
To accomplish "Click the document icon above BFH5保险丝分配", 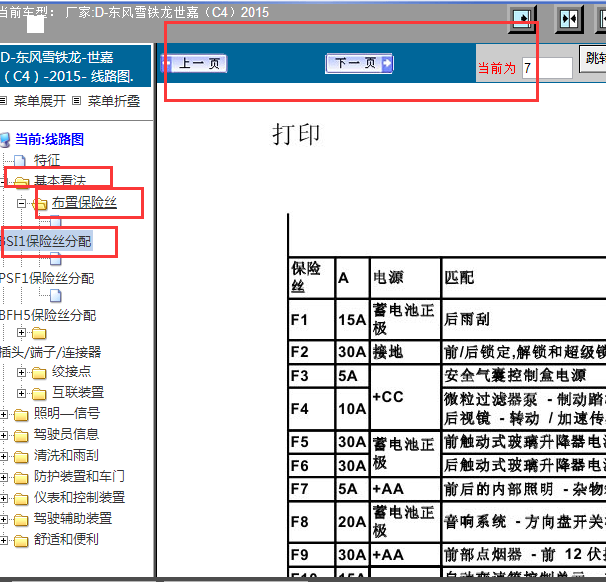I will (56, 296).
